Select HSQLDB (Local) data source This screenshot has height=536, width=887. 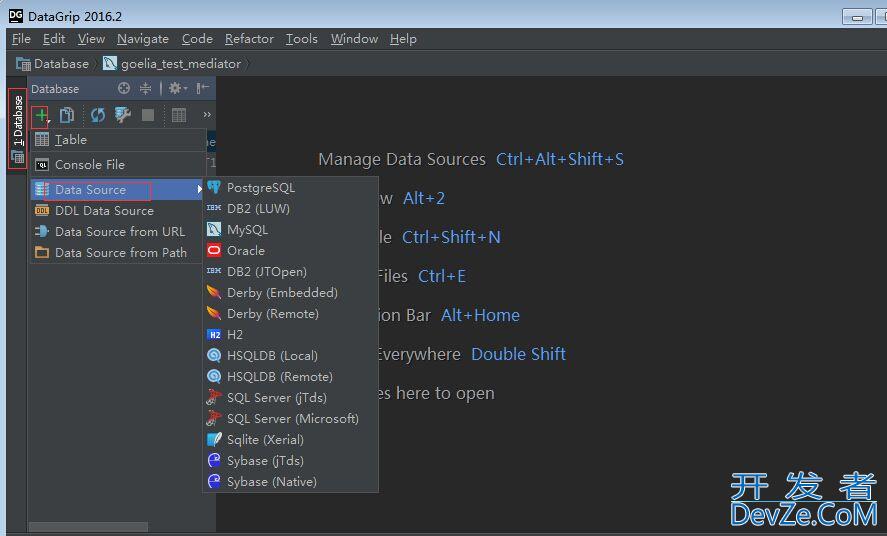[x=291, y=356]
